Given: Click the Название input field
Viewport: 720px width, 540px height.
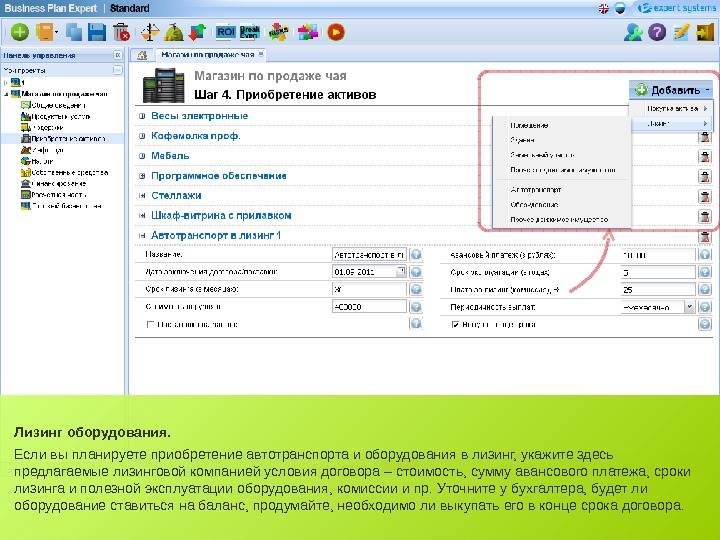Looking at the screenshot, I should pyautogui.click(x=369, y=254).
